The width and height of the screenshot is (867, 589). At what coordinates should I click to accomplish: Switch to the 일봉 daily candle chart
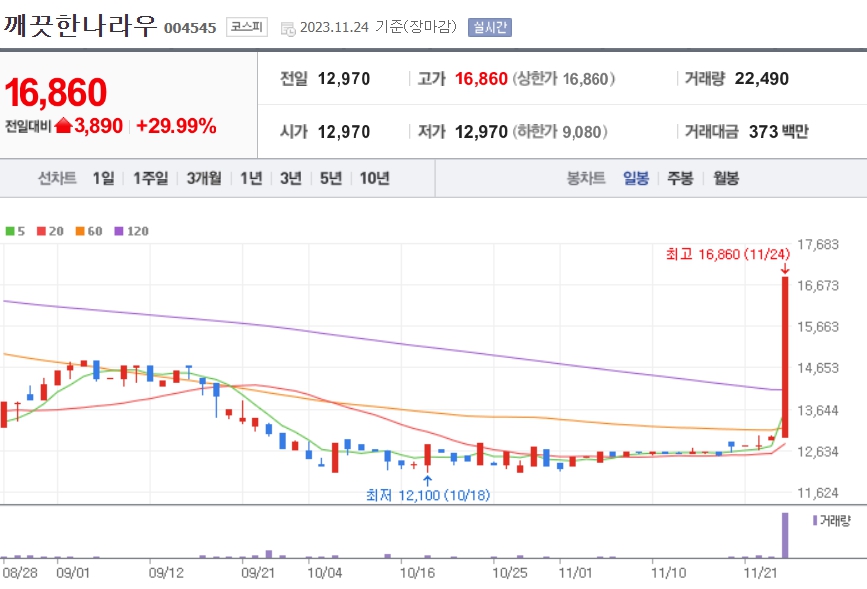coord(636,178)
